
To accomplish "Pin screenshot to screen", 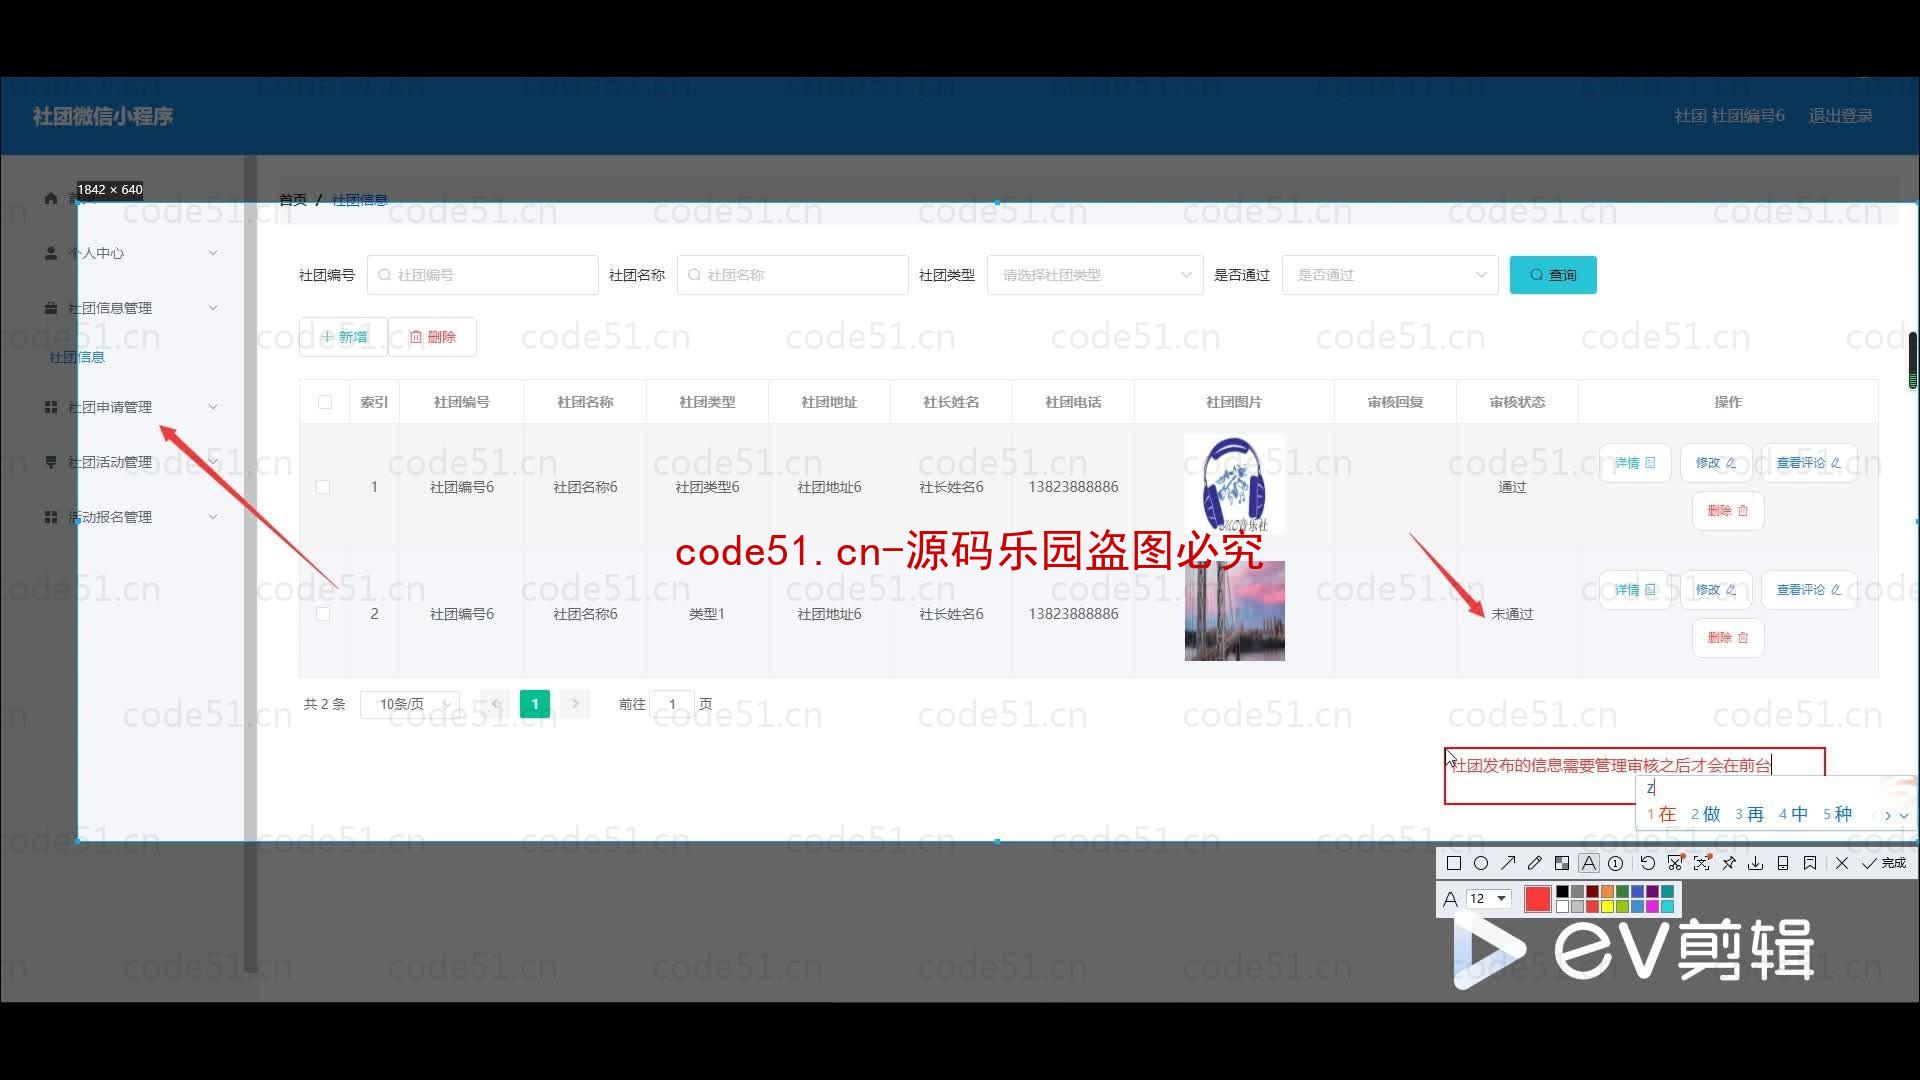I will 1729,863.
